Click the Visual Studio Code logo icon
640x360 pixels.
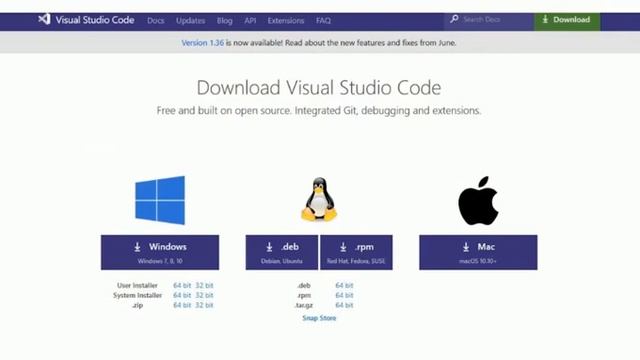(44, 20)
